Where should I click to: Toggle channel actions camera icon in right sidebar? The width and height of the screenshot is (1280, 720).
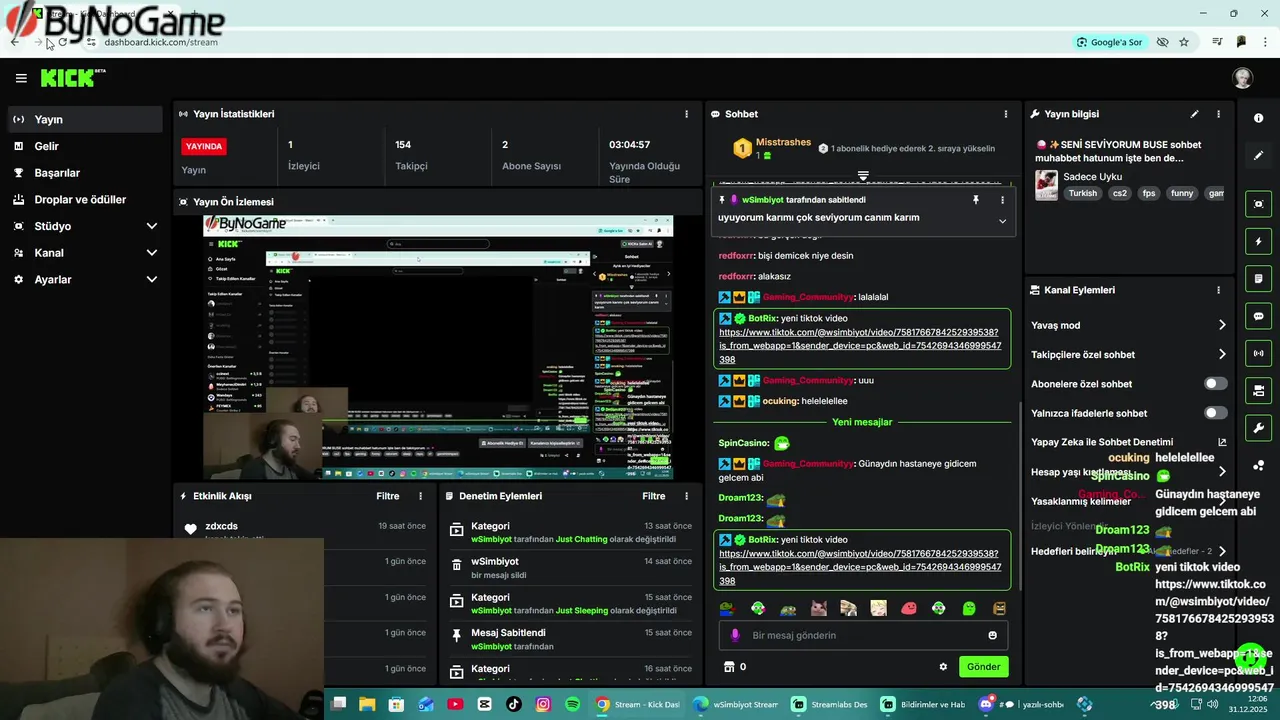tap(1258, 390)
